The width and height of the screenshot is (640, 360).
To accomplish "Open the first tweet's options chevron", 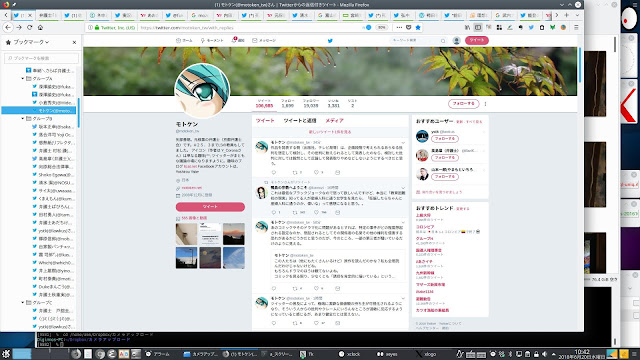I will click(x=403, y=142).
